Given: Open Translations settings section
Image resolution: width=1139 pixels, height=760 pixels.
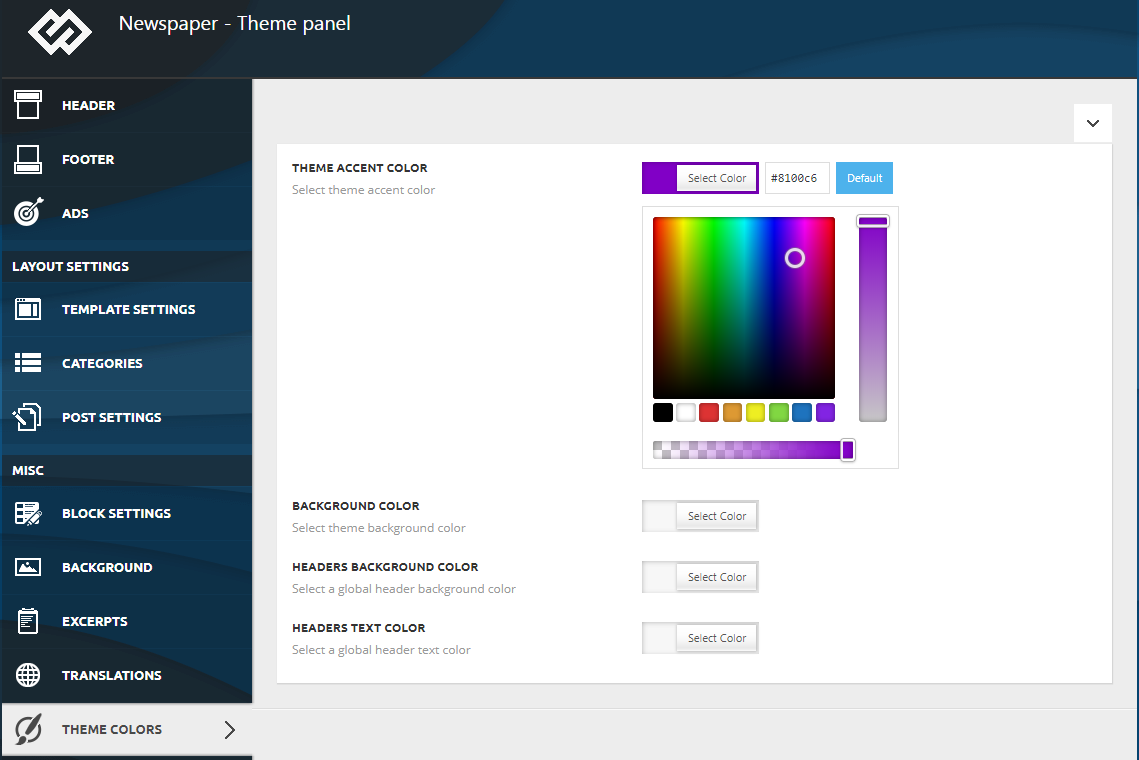Looking at the screenshot, I should coord(126,675).
